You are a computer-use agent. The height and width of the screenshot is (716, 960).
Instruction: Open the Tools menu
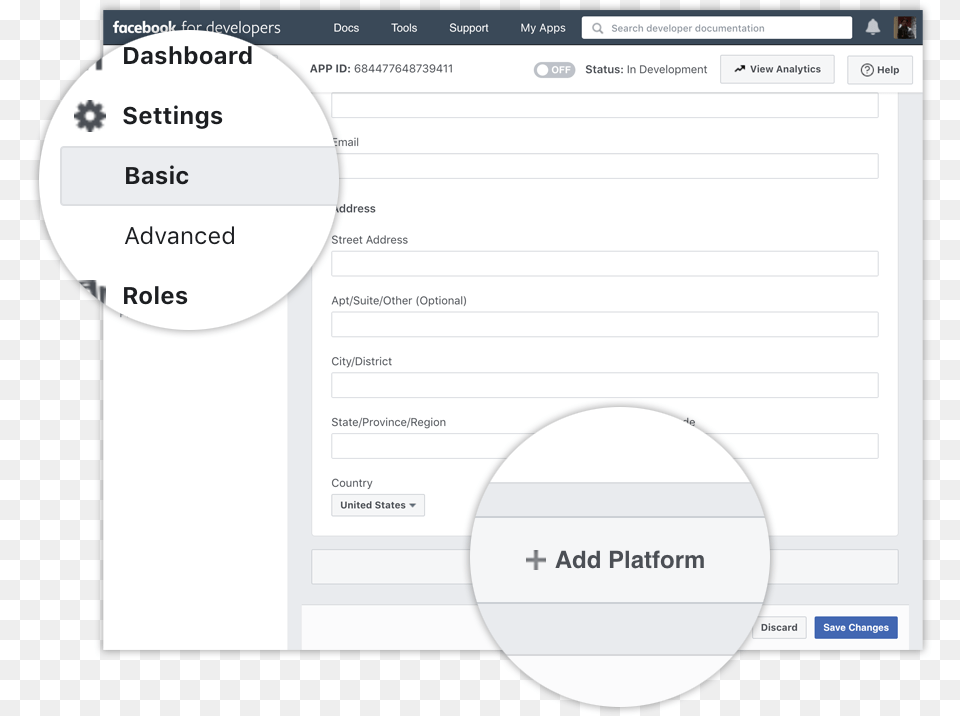pos(404,28)
